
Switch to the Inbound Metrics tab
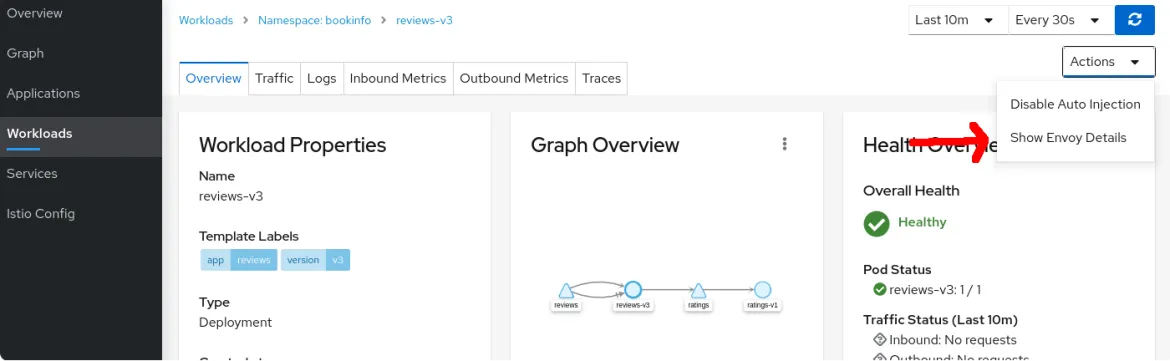click(398, 78)
